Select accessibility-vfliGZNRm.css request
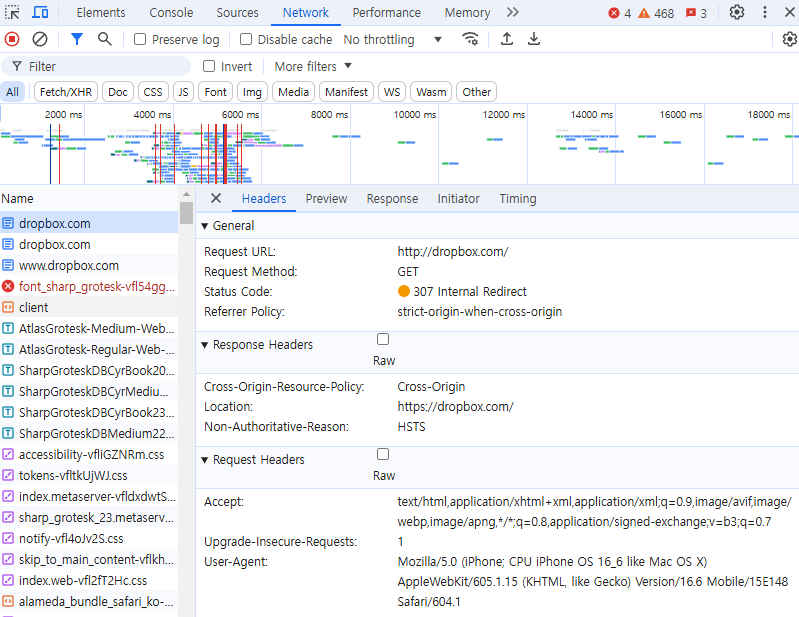The width and height of the screenshot is (799, 617). click(x=89, y=454)
